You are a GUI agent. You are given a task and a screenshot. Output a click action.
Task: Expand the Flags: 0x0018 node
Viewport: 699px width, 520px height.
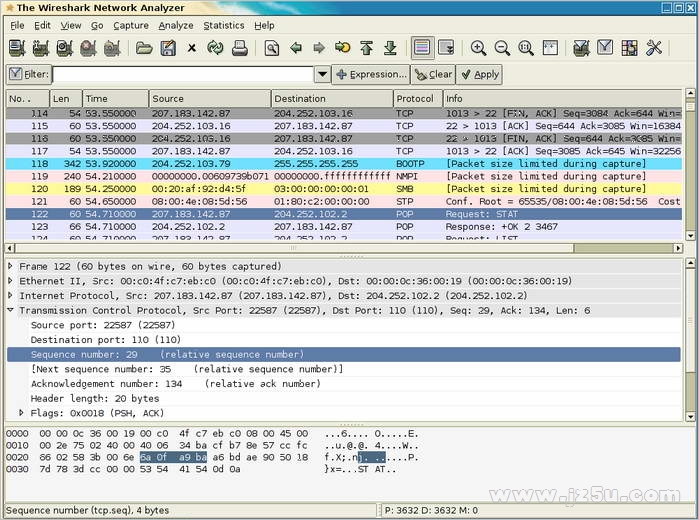point(21,413)
